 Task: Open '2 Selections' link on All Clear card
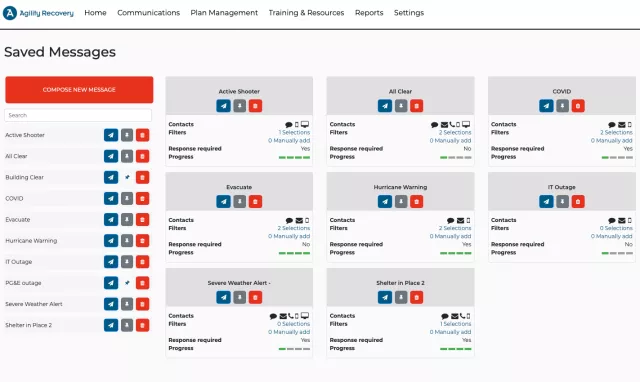point(455,133)
